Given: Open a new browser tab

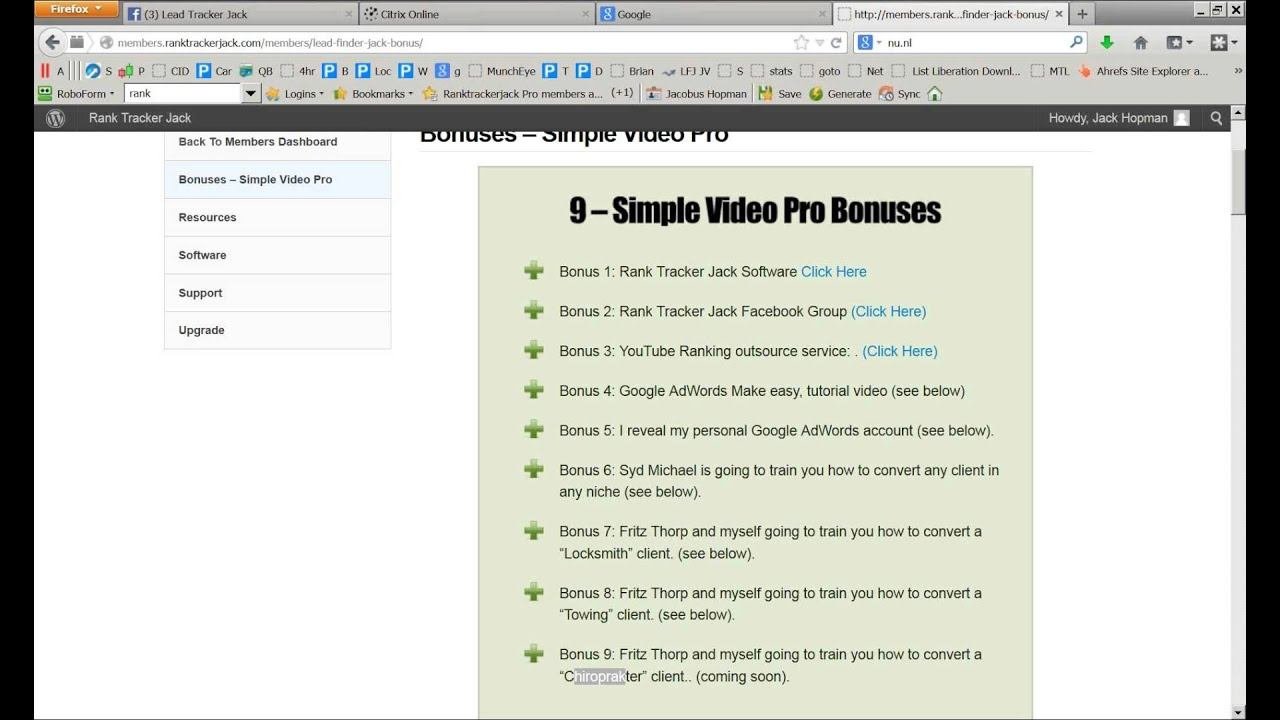Looking at the screenshot, I should pyautogui.click(x=1082, y=14).
